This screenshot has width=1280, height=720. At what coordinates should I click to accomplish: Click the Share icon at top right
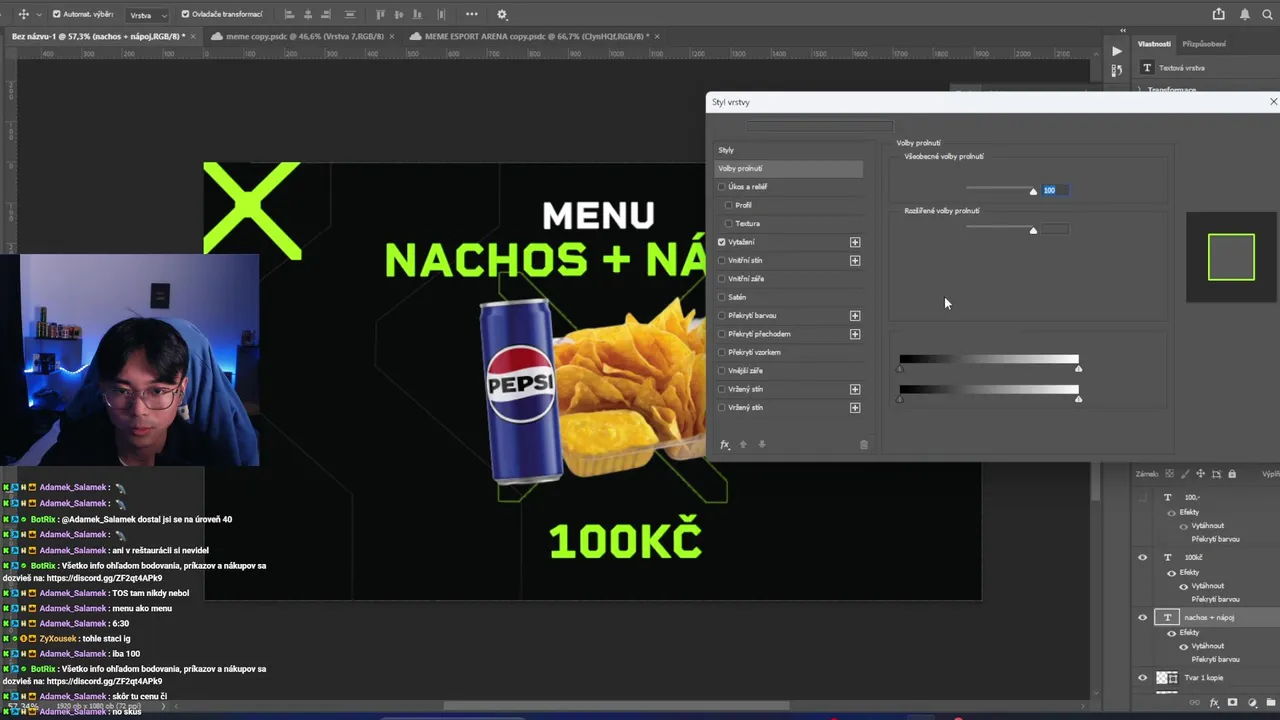(x=1218, y=14)
